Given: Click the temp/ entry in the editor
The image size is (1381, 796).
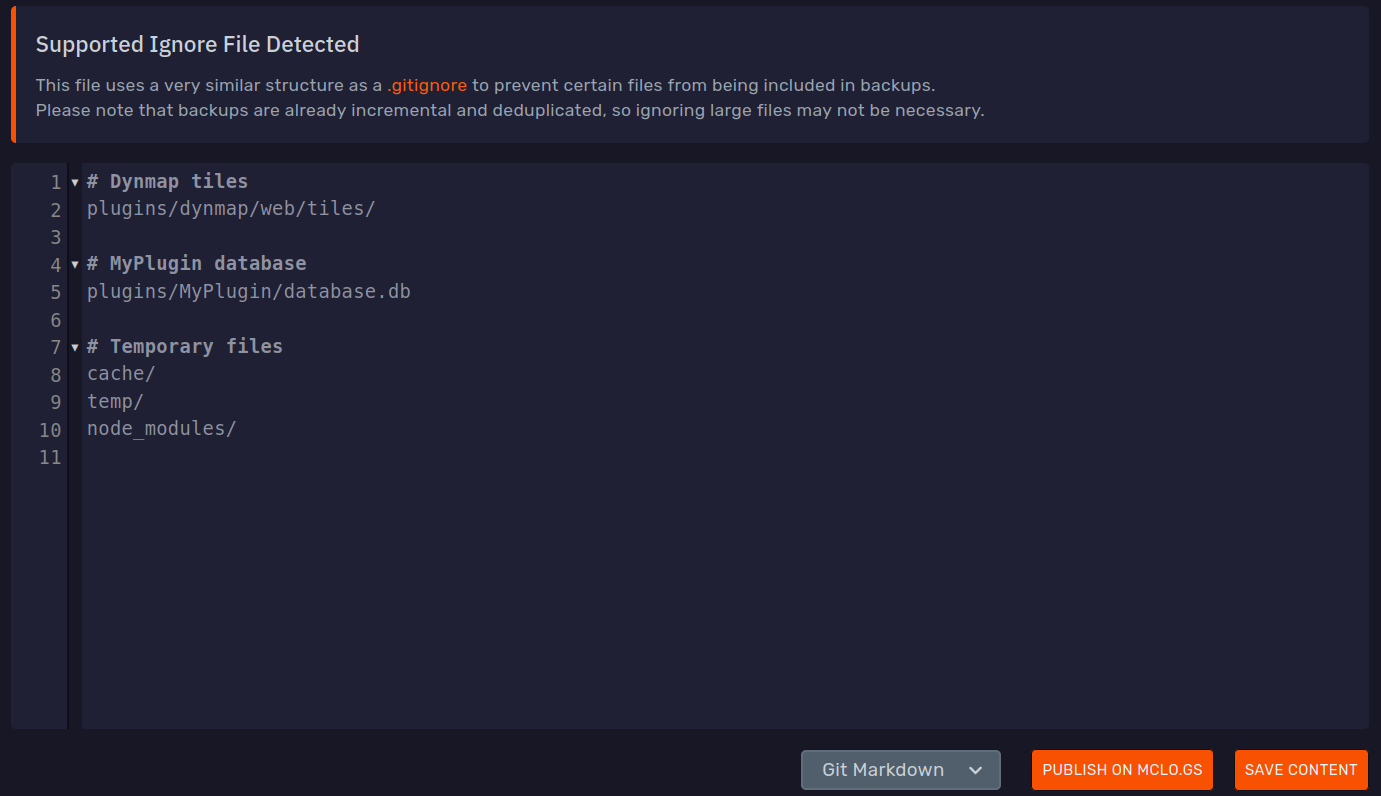Looking at the screenshot, I should [x=115, y=401].
